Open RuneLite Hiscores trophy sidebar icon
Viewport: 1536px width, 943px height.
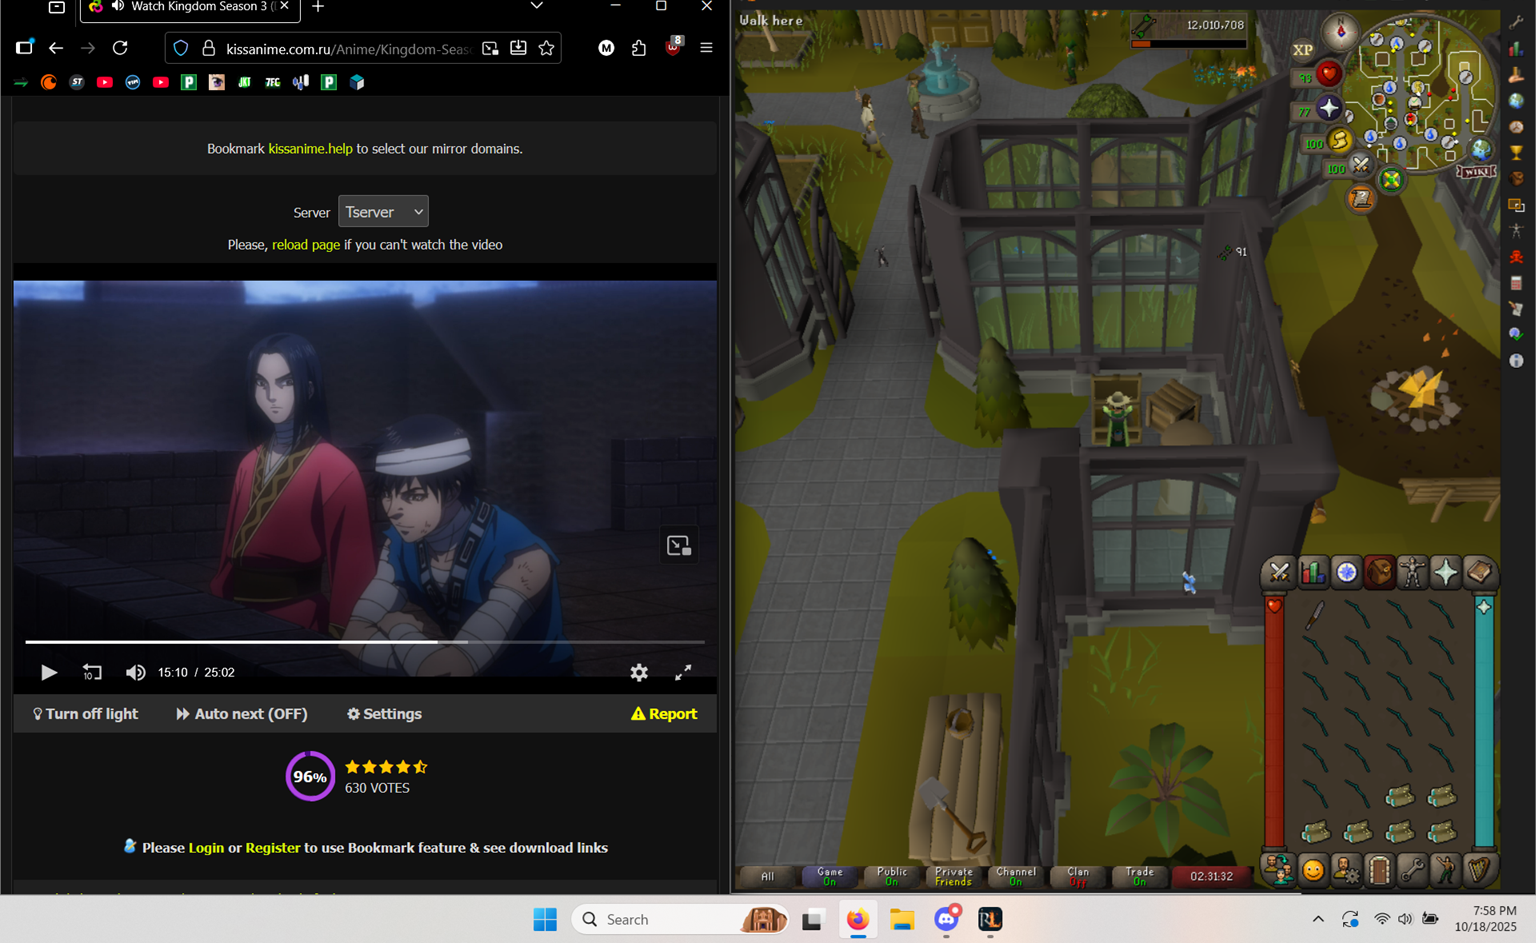[1517, 152]
